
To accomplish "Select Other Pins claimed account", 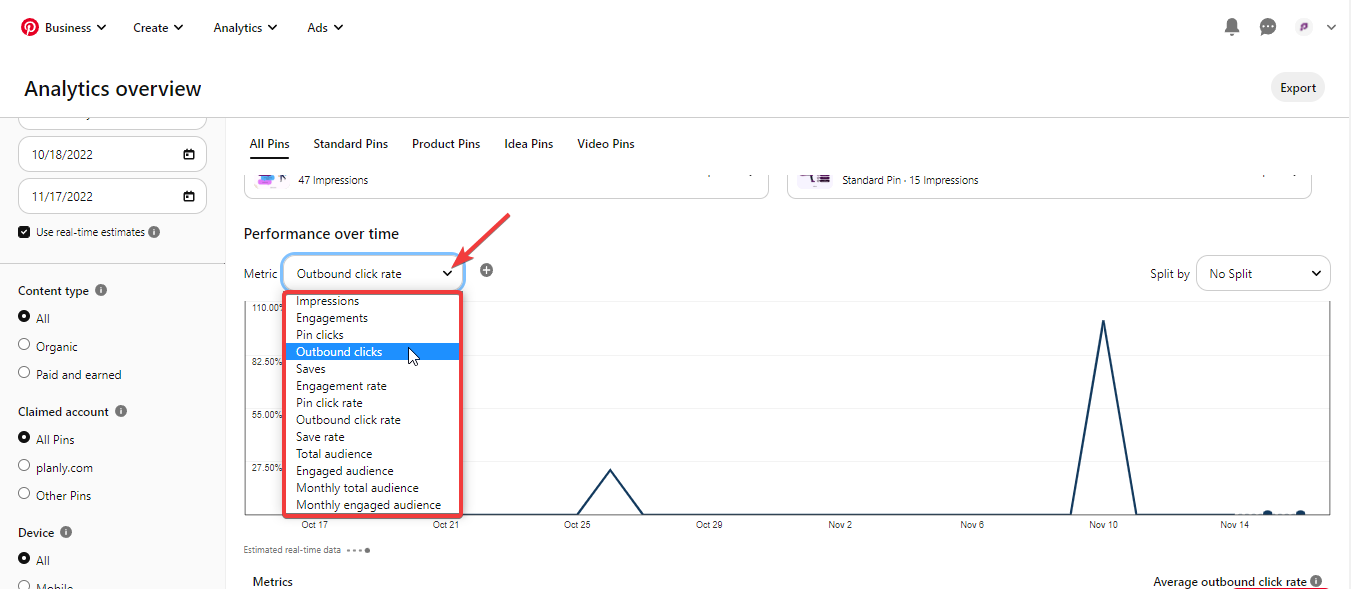I will (x=24, y=494).
